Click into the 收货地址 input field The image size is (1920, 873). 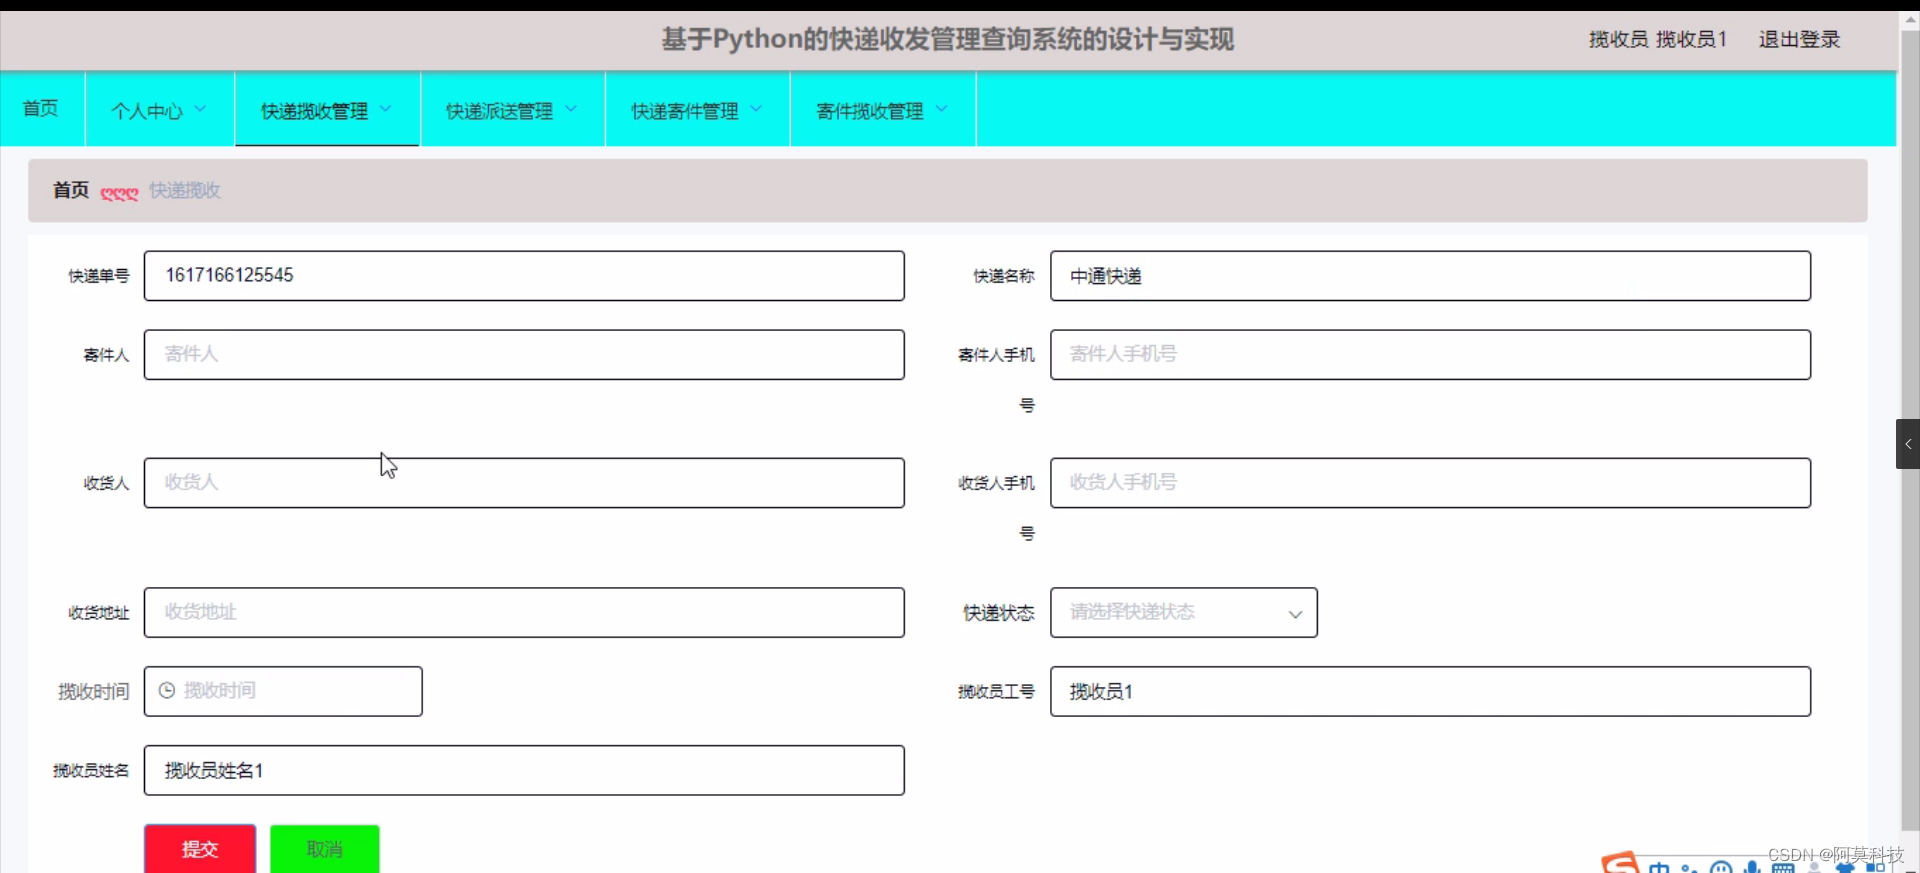click(524, 612)
